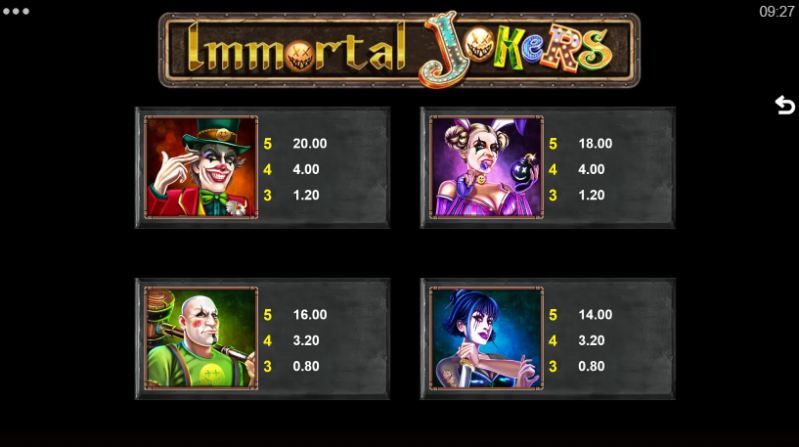
Task: Click the smiling pumpkin face in Jokers logo
Action: point(479,44)
